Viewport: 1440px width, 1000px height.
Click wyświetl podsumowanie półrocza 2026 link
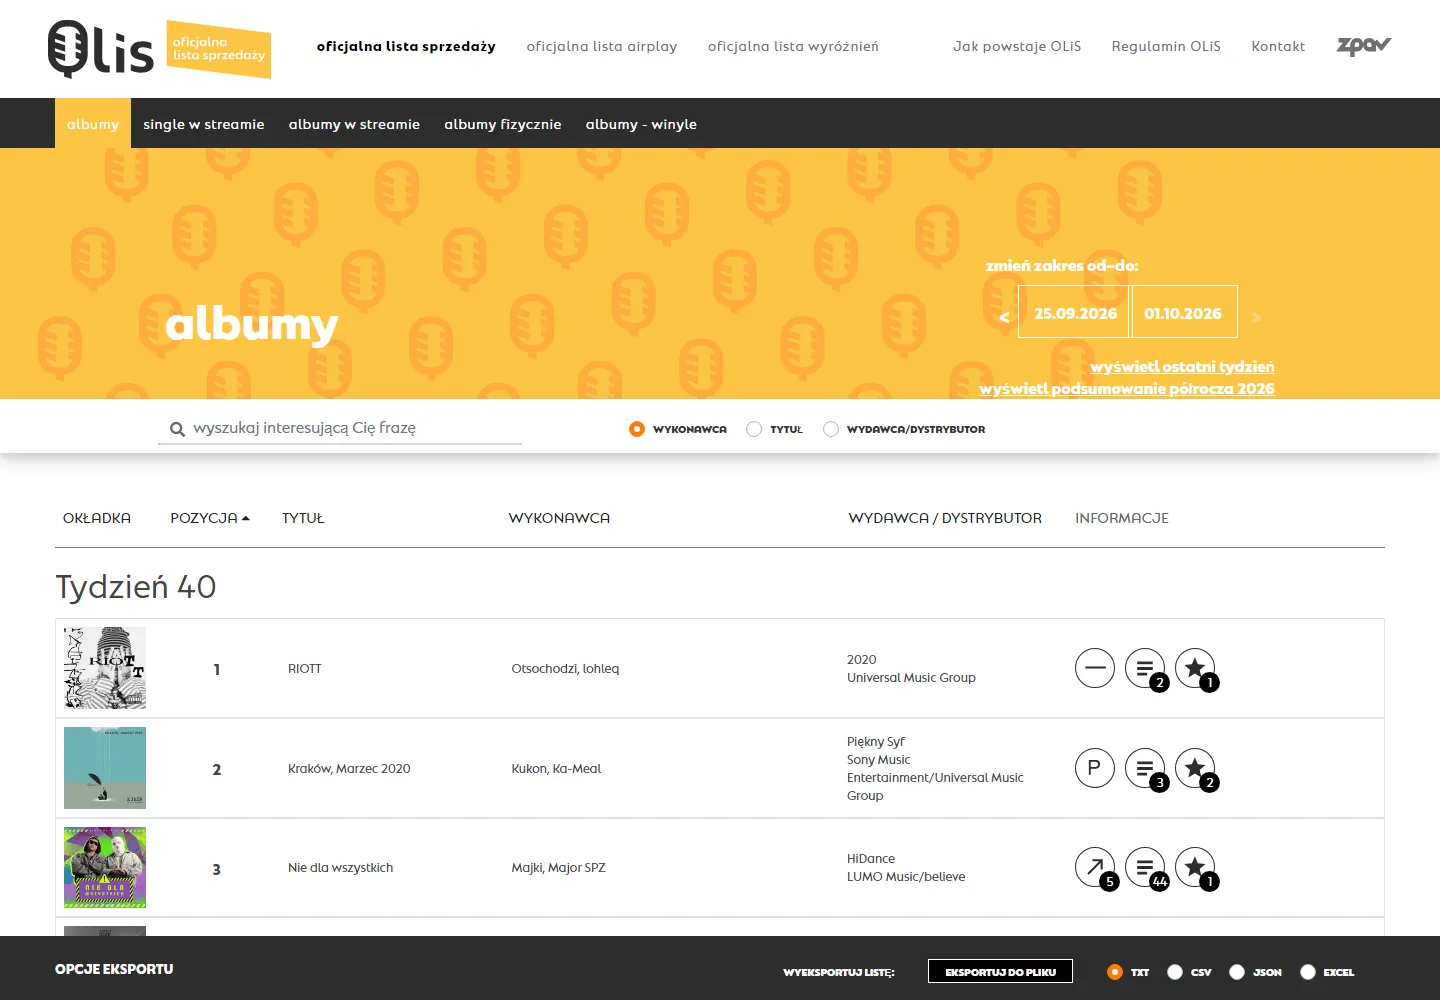coord(1127,389)
